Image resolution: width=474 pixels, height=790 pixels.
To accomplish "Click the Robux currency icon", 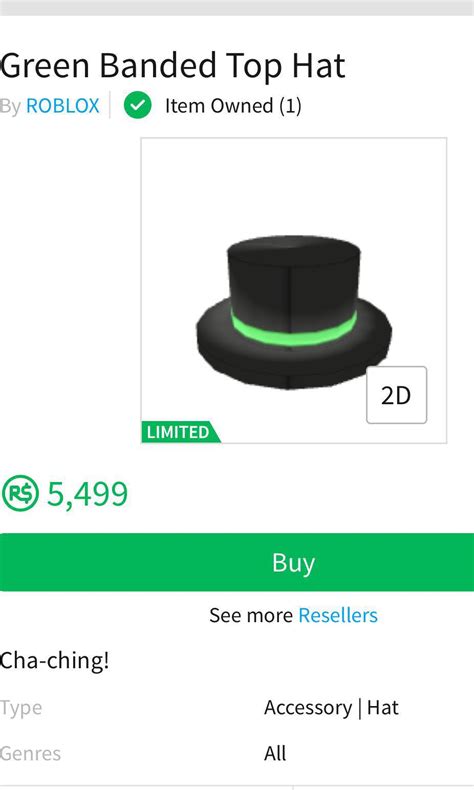I will [x=20, y=494].
